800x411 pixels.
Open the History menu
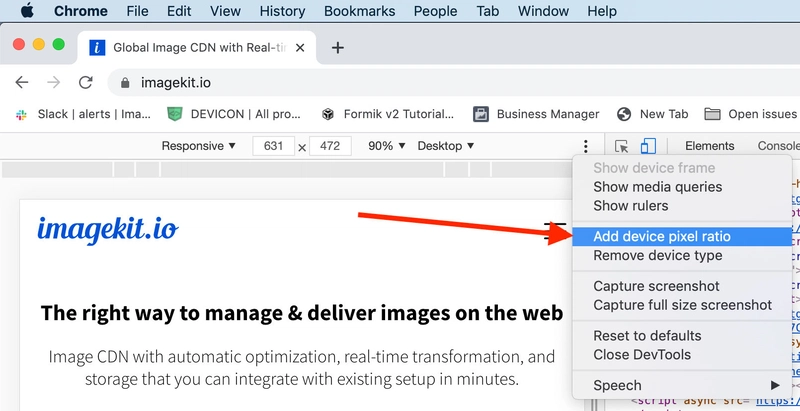coord(282,11)
